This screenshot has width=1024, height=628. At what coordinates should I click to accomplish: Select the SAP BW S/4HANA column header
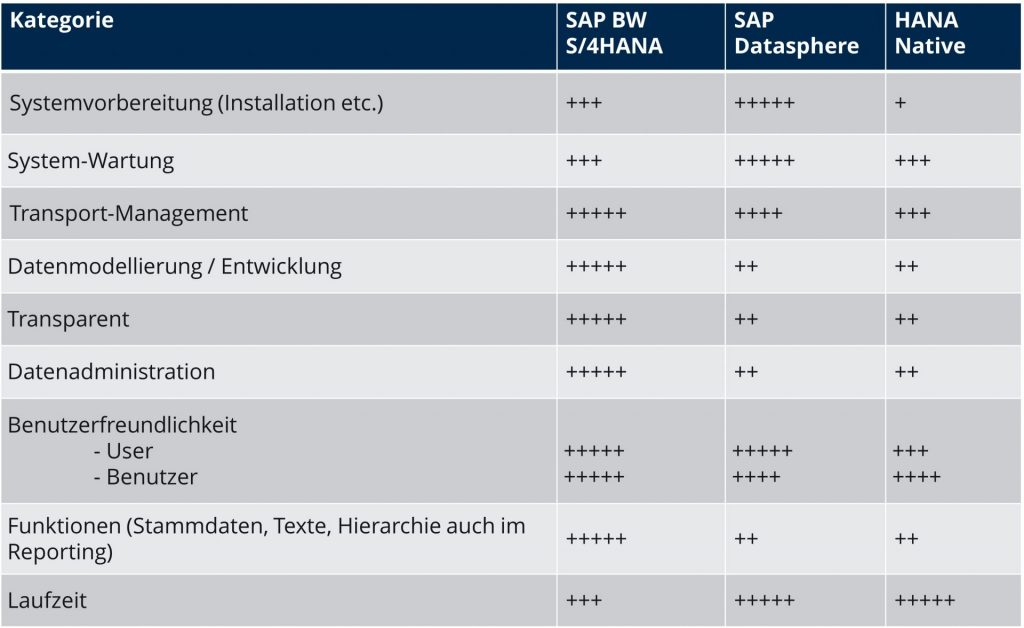pos(613,33)
